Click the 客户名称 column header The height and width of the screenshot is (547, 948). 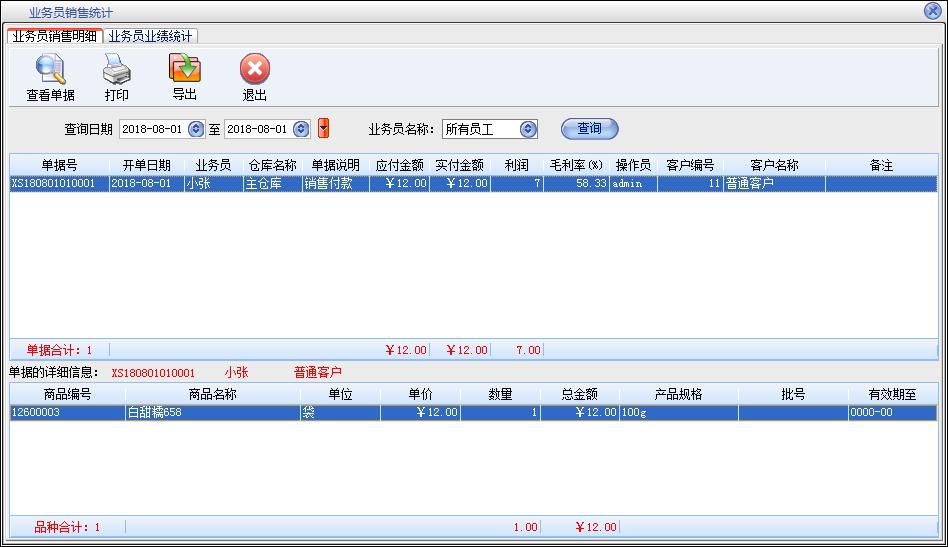click(774, 165)
